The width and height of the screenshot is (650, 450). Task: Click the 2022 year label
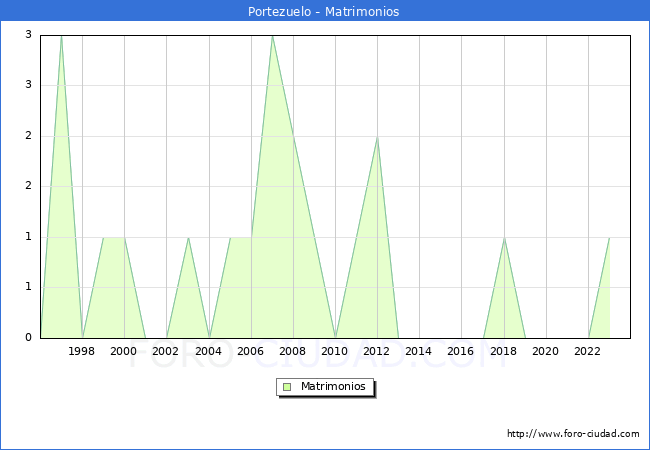(x=588, y=351)
